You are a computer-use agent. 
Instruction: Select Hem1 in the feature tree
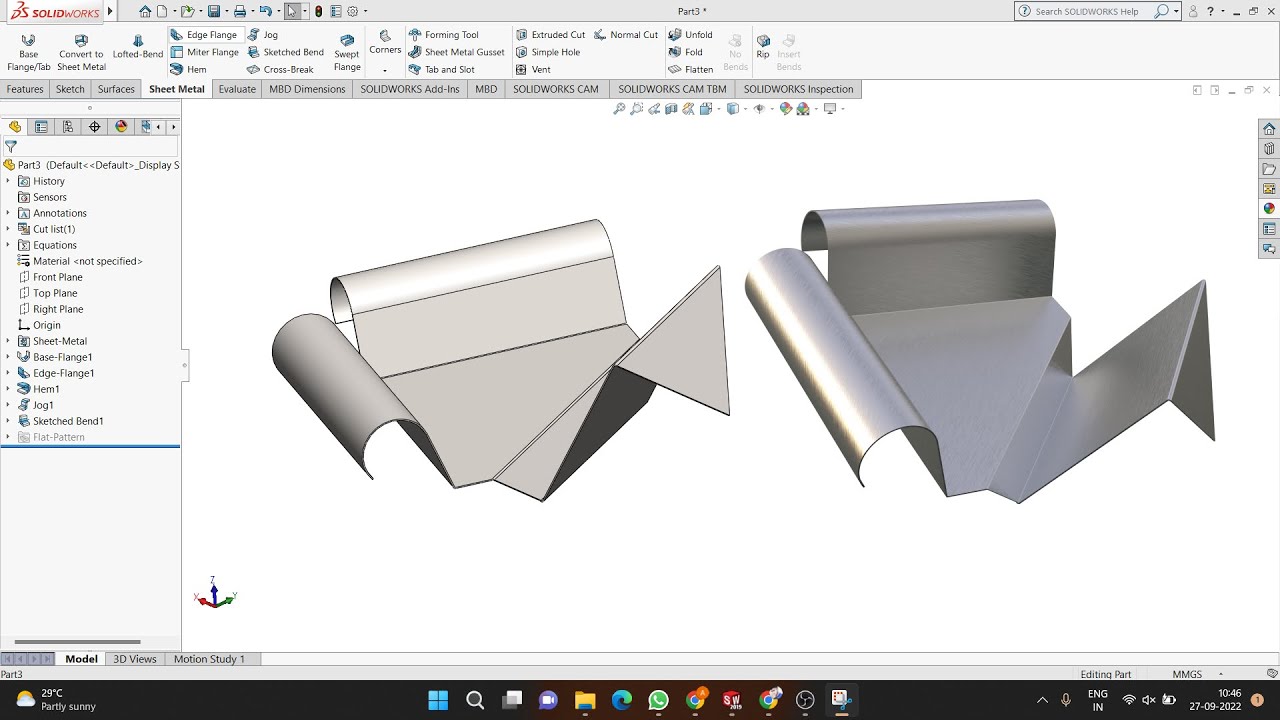coord(46,389)
